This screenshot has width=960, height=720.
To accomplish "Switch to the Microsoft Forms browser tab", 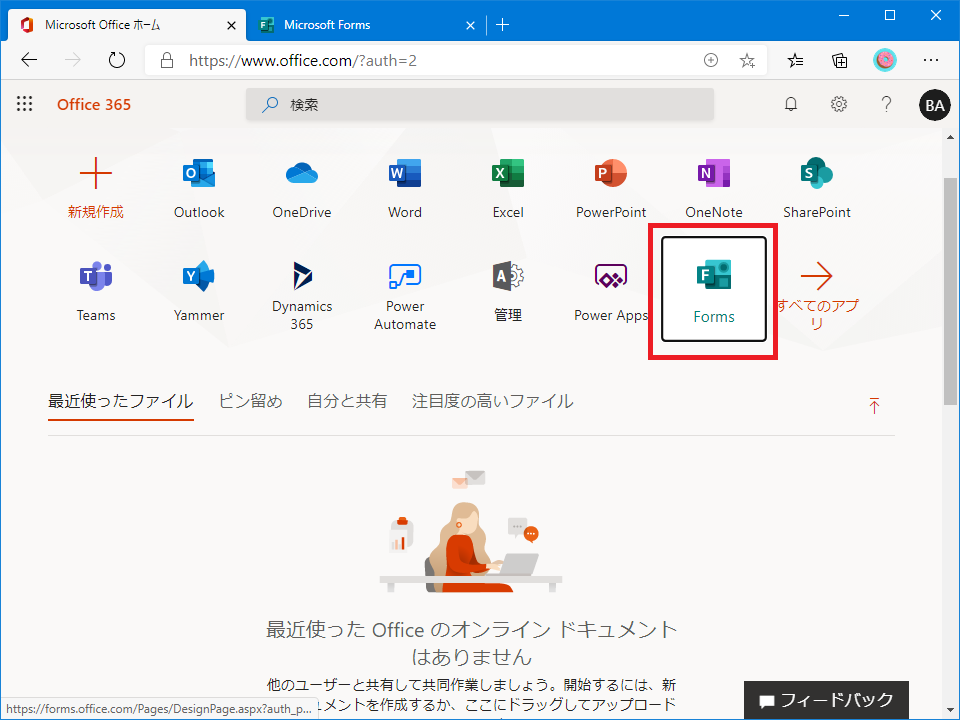I will coord(367,25).
